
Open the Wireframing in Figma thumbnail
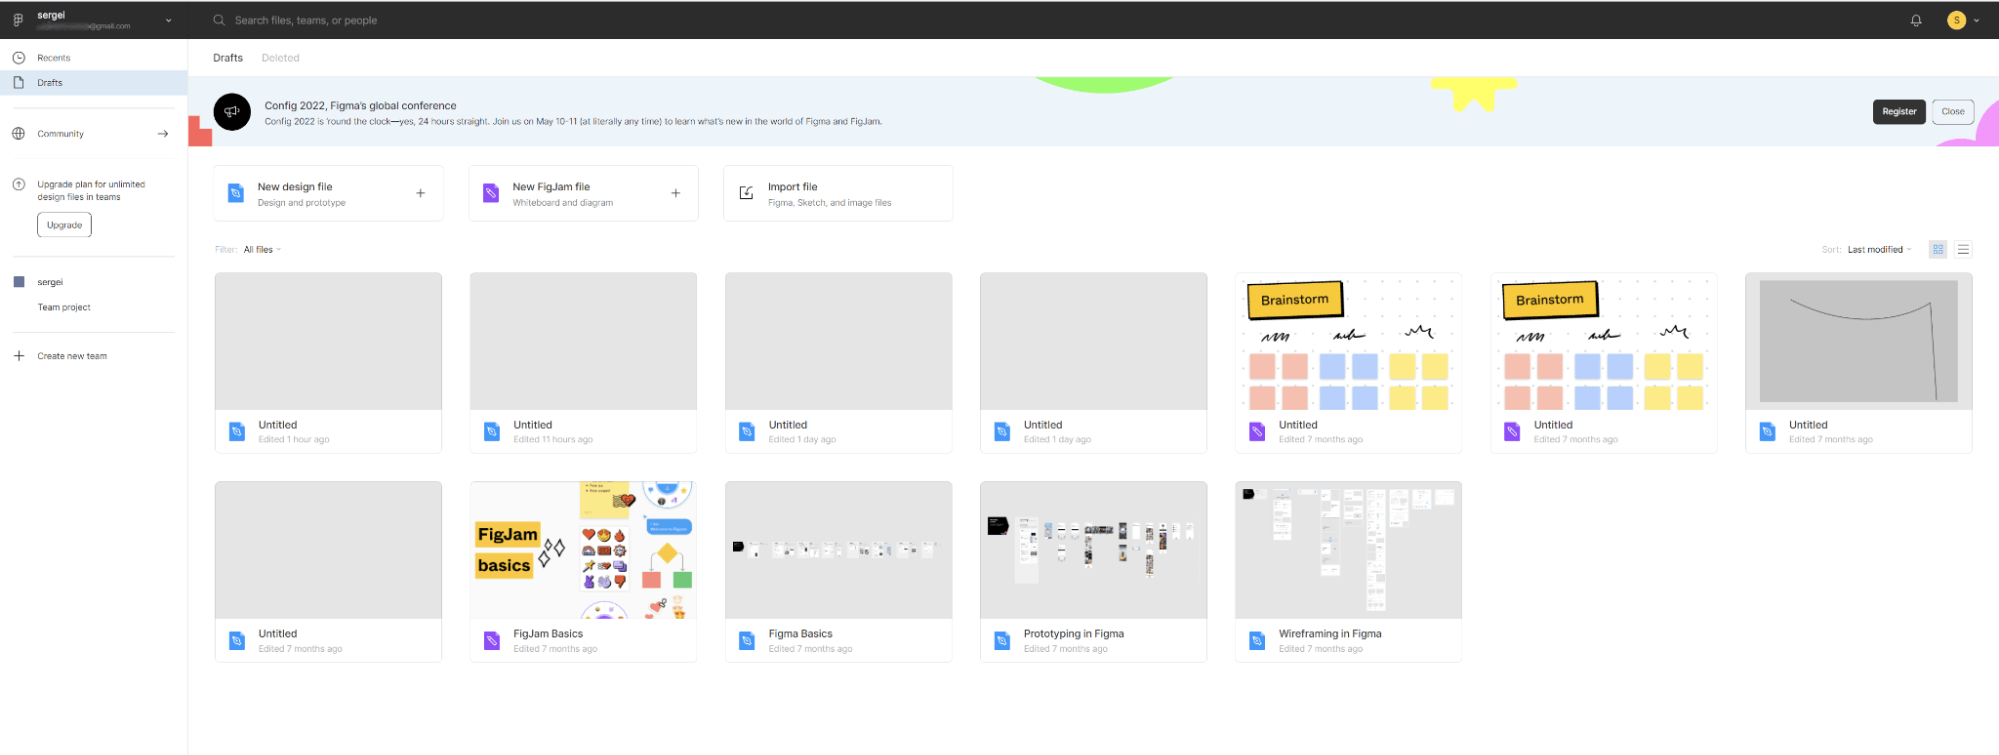point(1348,550)
